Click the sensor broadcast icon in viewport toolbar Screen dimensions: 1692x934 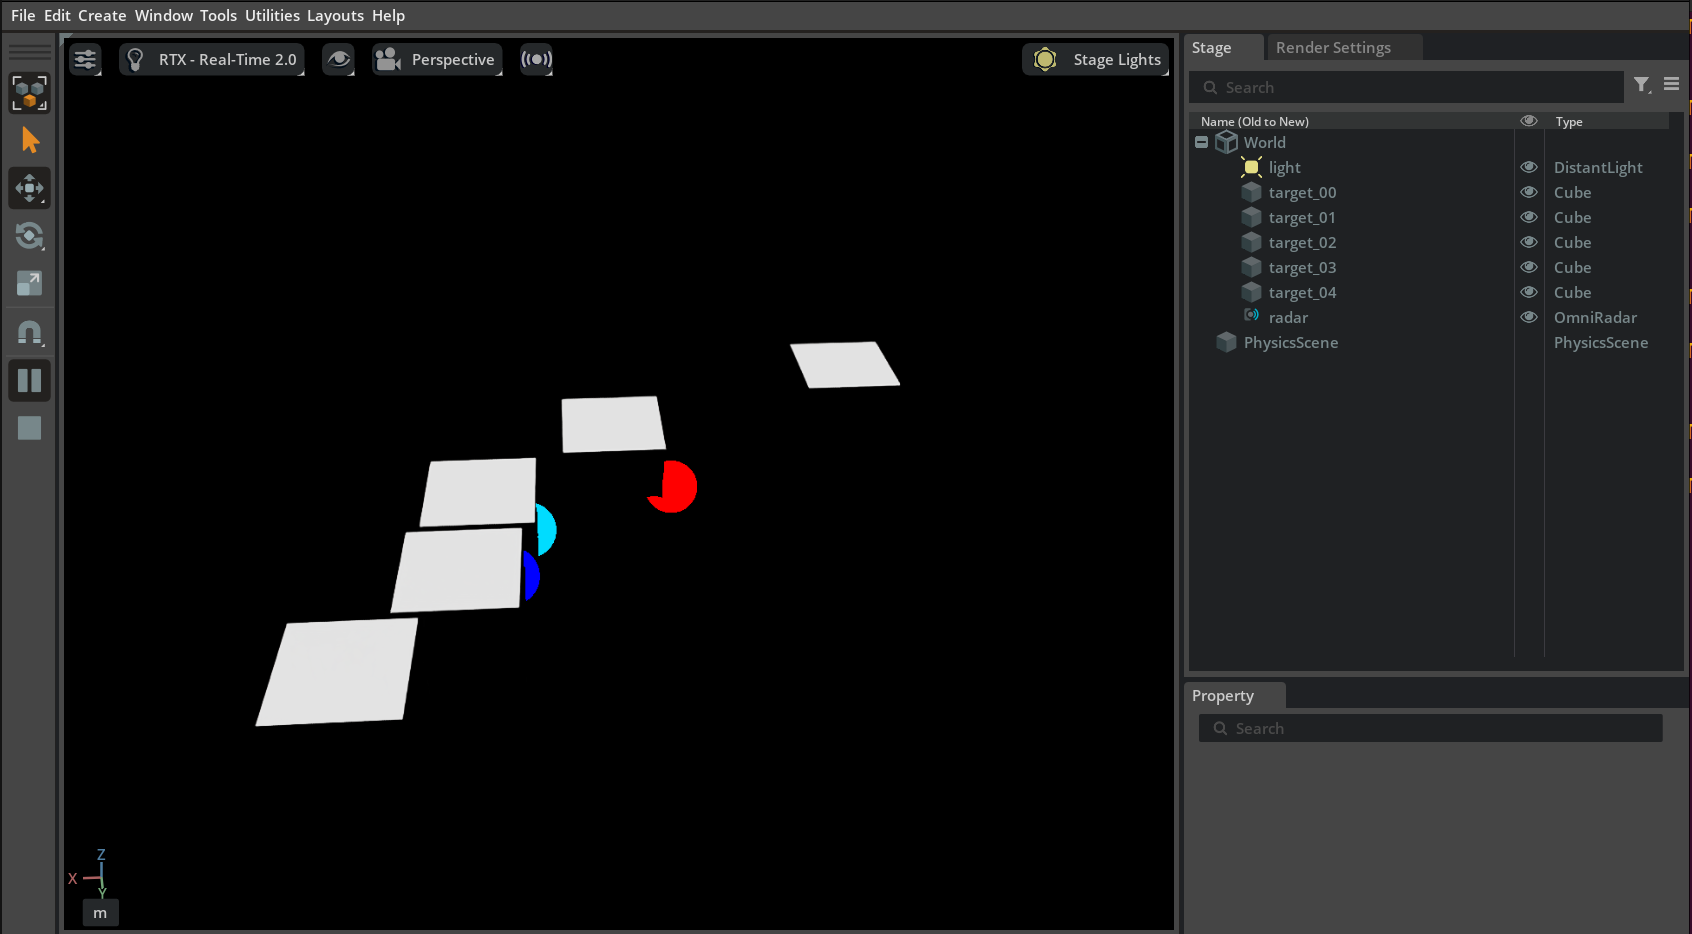pos(536,59)
